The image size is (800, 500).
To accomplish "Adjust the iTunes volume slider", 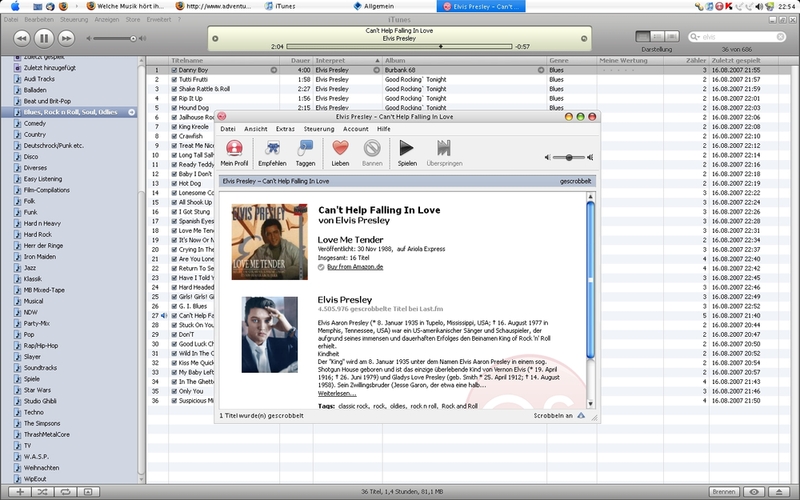I will 115,38.
